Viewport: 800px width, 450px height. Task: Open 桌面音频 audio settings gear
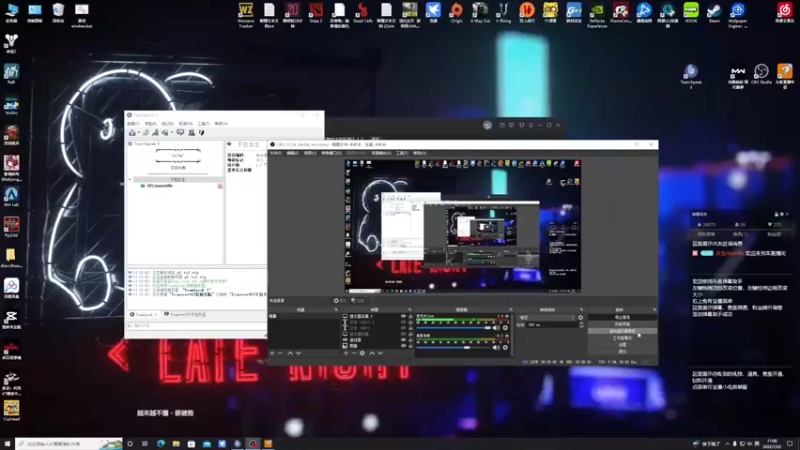pyautogui.click(x=505, y=347)
